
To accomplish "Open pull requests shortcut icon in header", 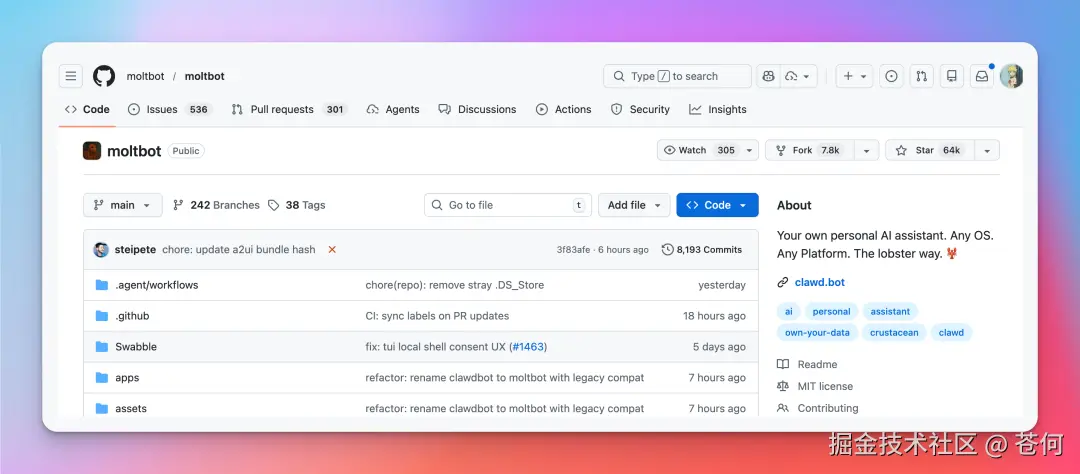I will (922, 76).
